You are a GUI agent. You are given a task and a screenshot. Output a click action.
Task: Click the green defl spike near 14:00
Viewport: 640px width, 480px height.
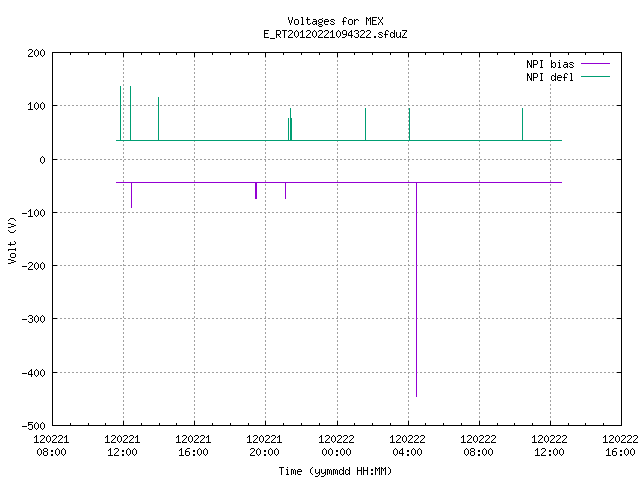[x=158, y=119]
